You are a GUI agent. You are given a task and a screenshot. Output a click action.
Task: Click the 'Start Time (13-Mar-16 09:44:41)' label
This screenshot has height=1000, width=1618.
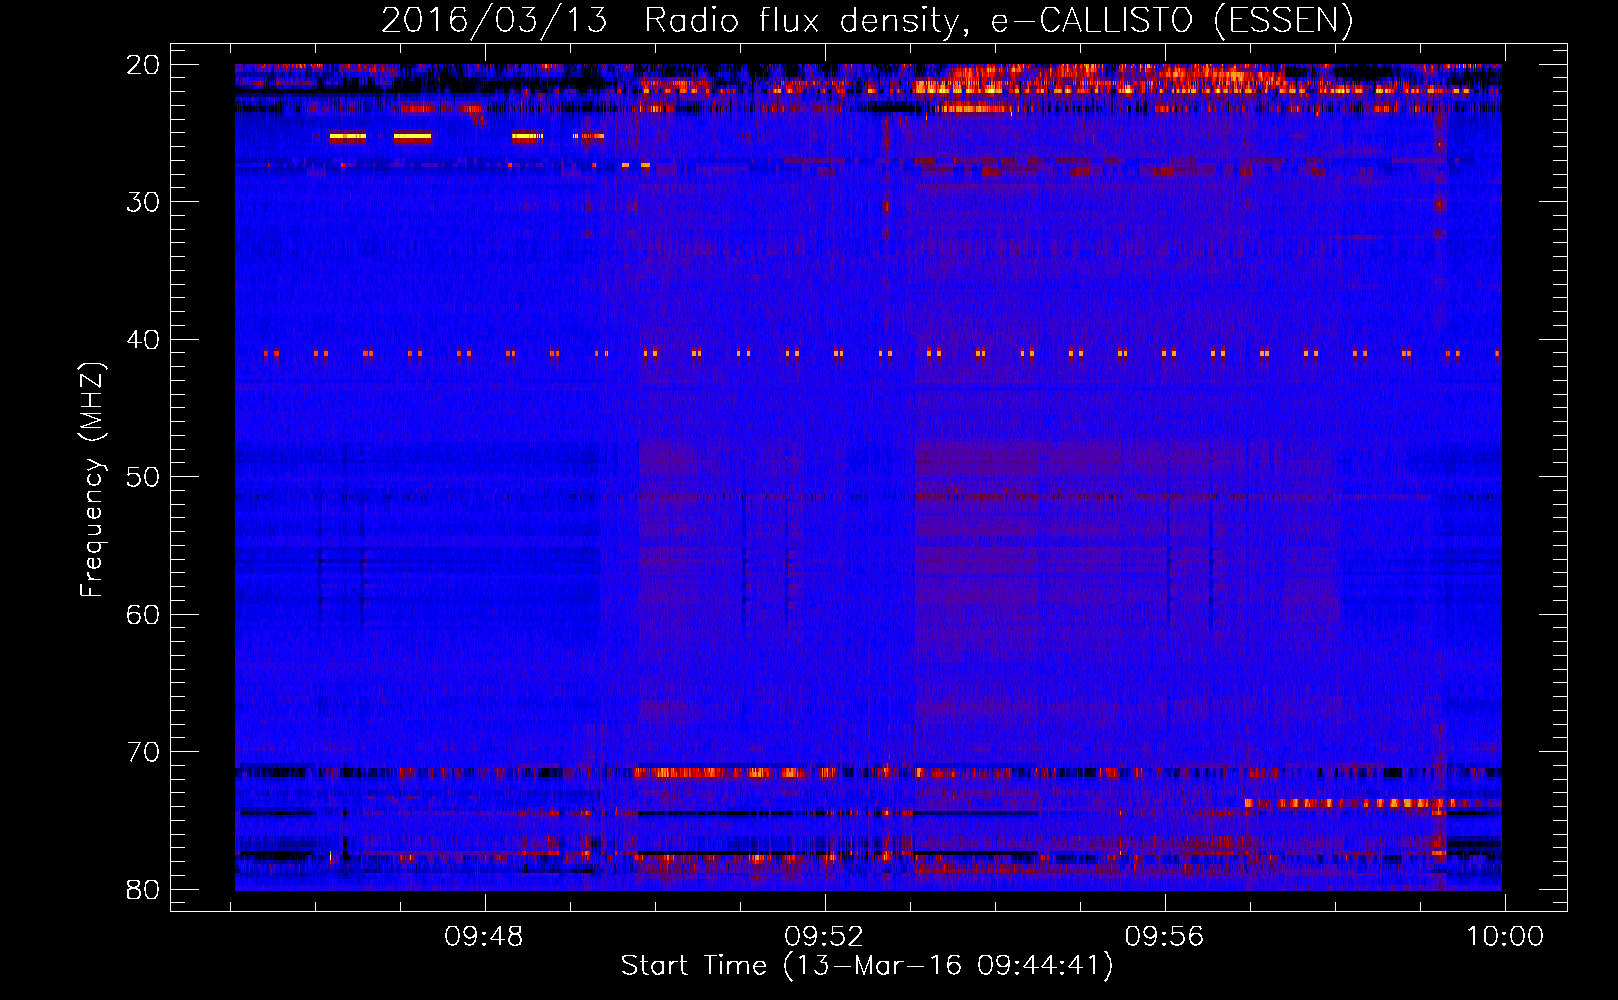click(x=867, y=966)
